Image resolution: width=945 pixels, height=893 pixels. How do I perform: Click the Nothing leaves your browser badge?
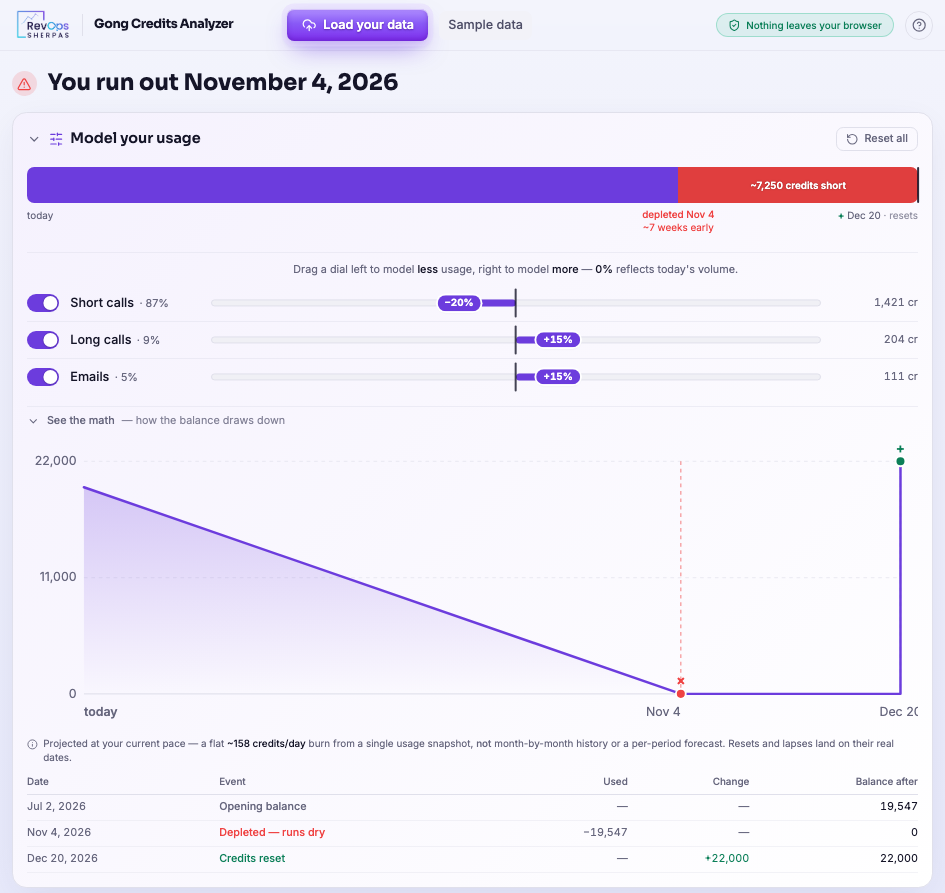click(805, 25)
